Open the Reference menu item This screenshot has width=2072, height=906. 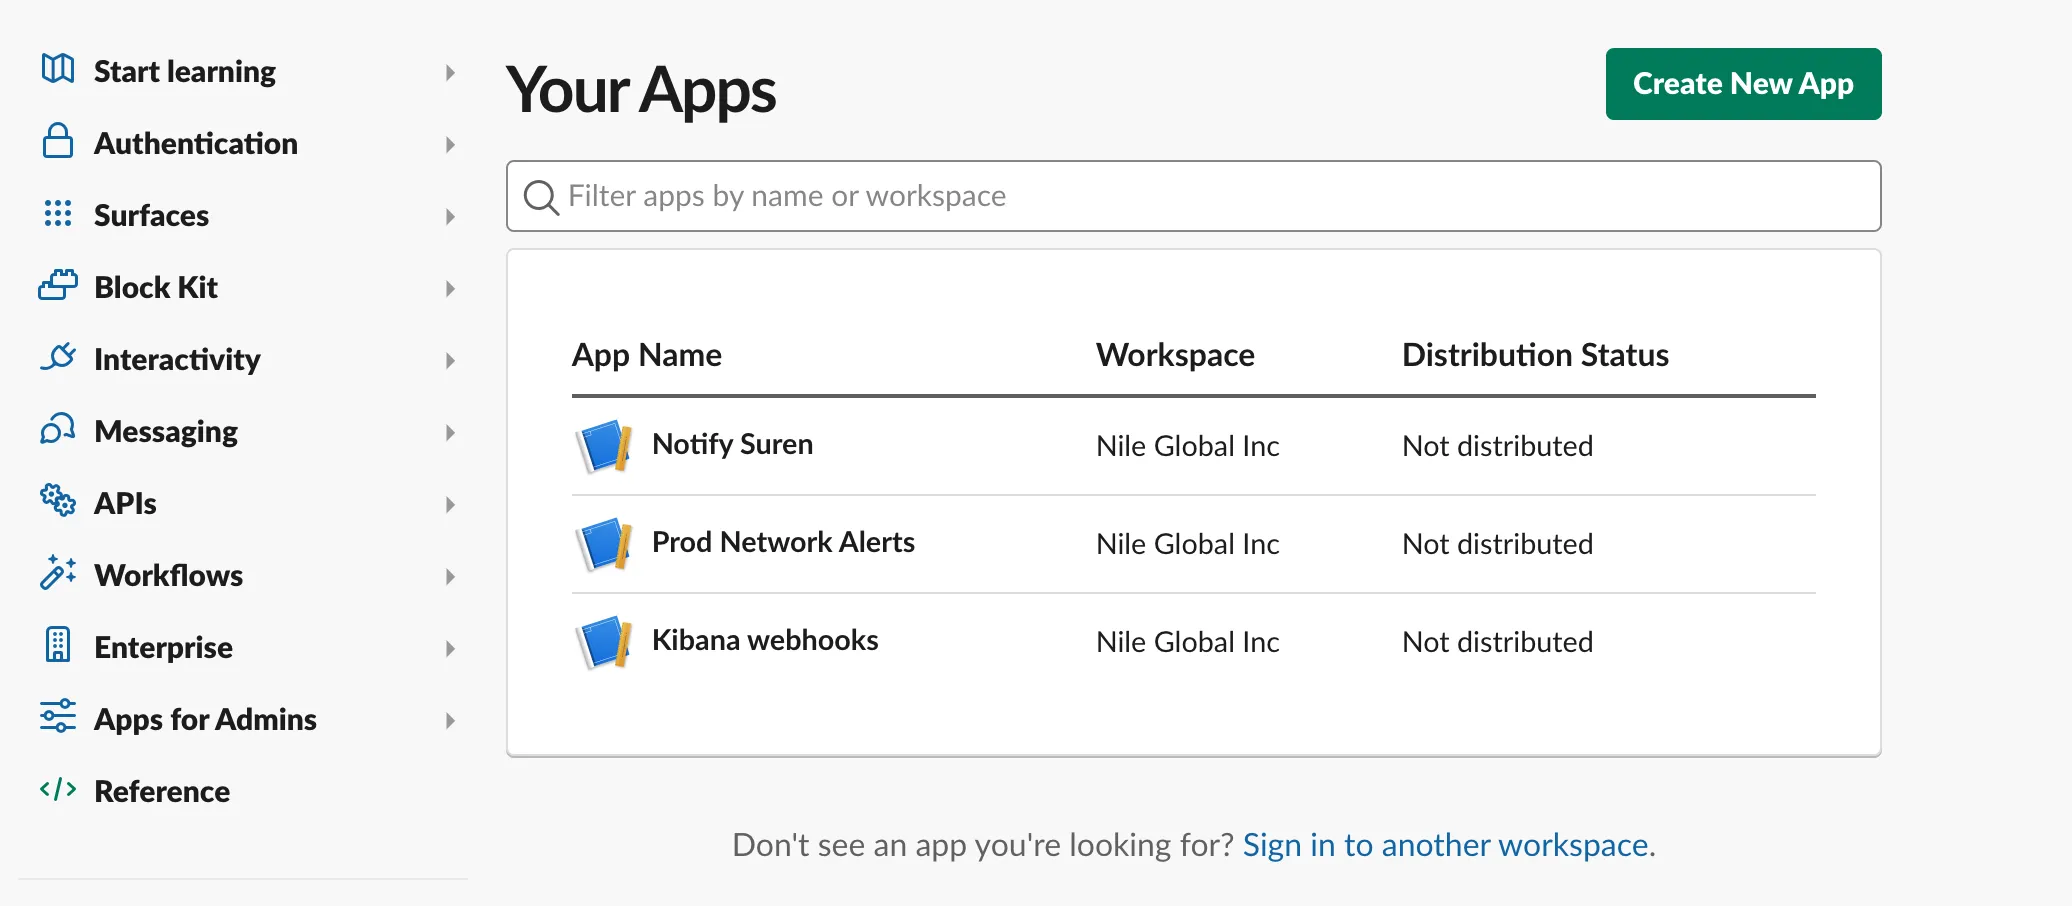tap(162, 791)
